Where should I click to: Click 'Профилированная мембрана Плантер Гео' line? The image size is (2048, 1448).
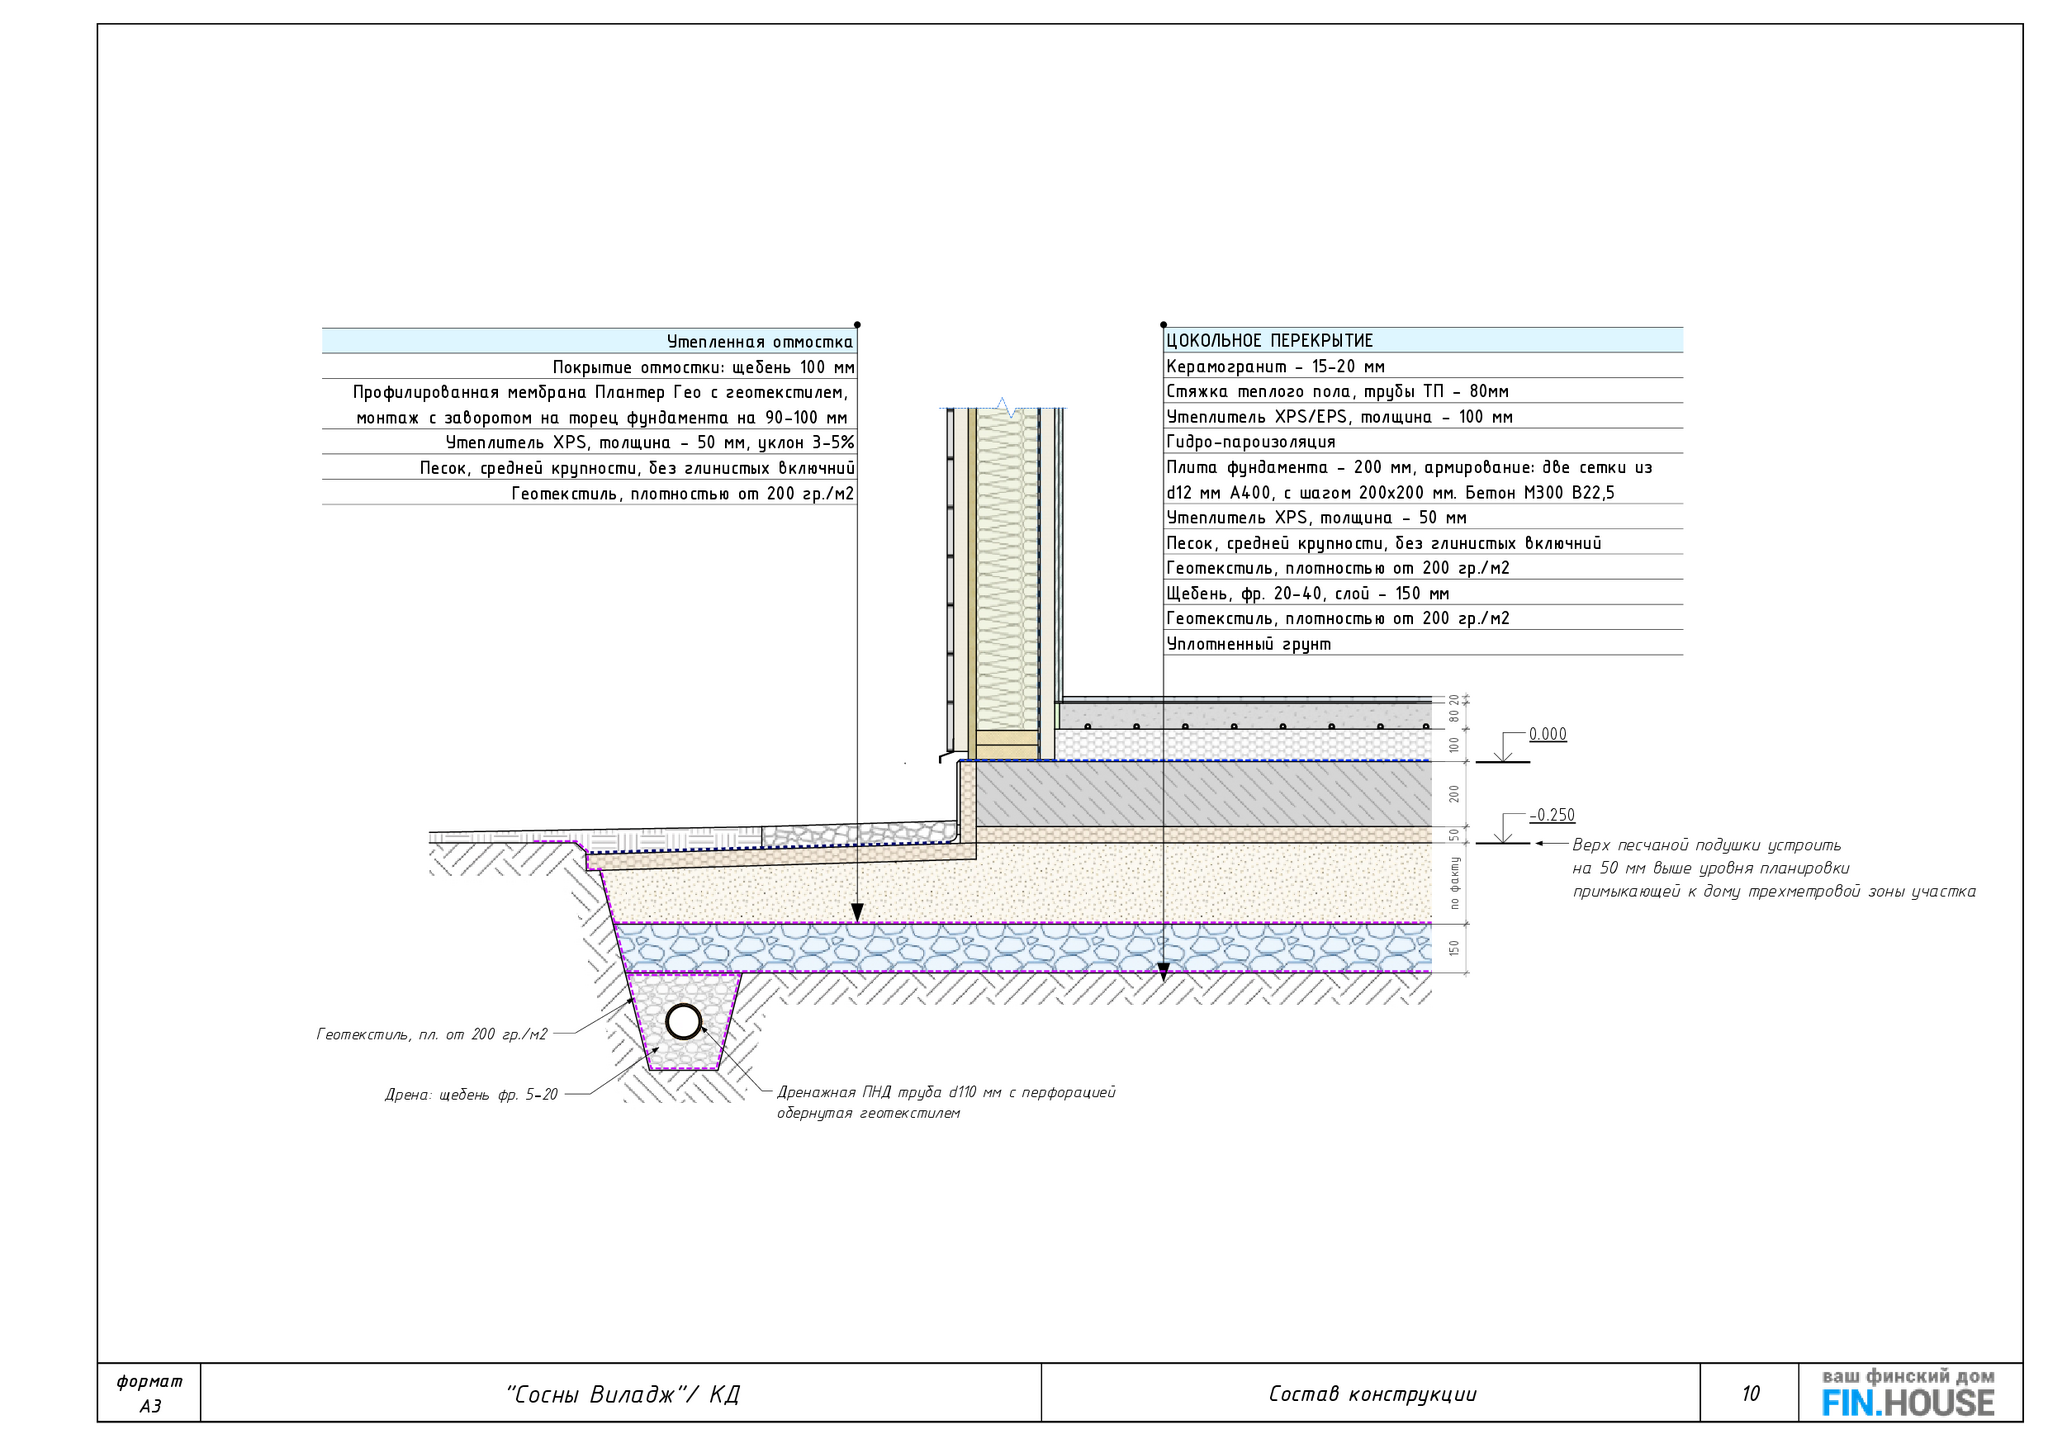600,392
